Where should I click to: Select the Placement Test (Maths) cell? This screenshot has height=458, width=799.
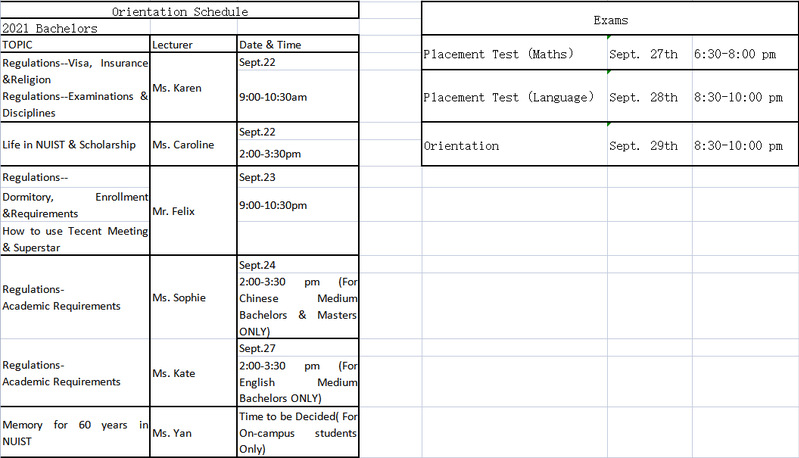click(514, 54)
